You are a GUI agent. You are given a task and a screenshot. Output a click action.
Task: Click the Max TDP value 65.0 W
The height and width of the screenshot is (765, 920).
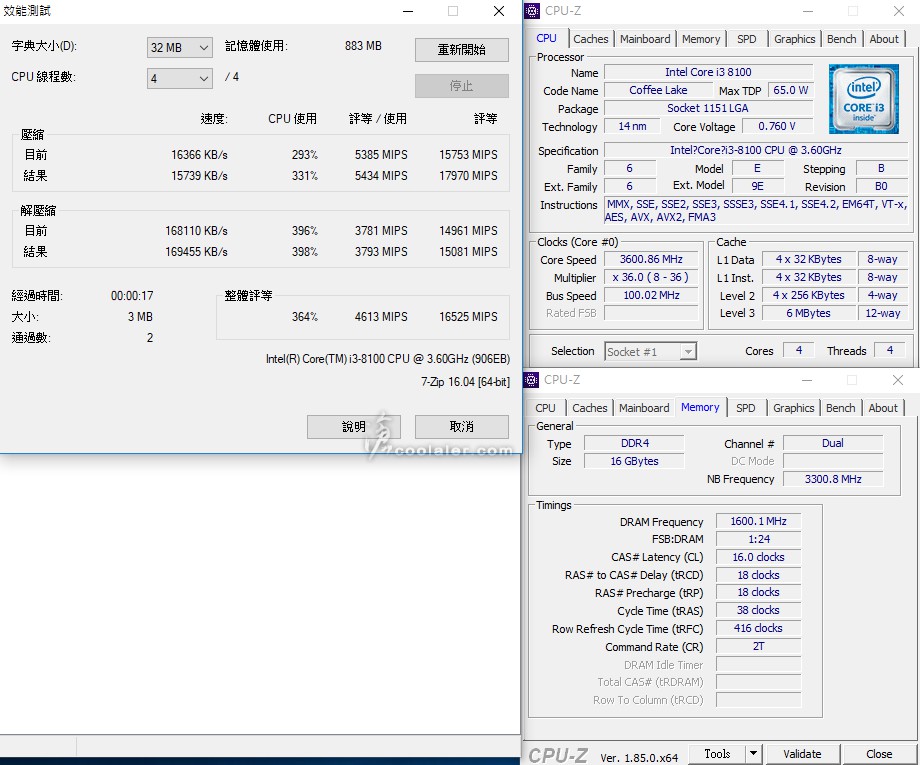tap(790, 90)
